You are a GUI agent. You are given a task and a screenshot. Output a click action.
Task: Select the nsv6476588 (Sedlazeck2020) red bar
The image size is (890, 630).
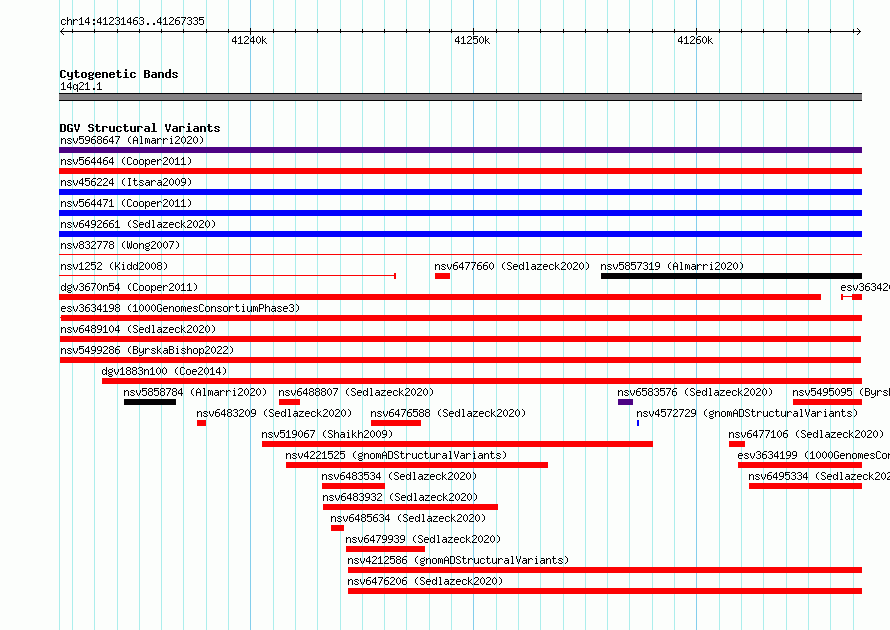tap(396, 423)
